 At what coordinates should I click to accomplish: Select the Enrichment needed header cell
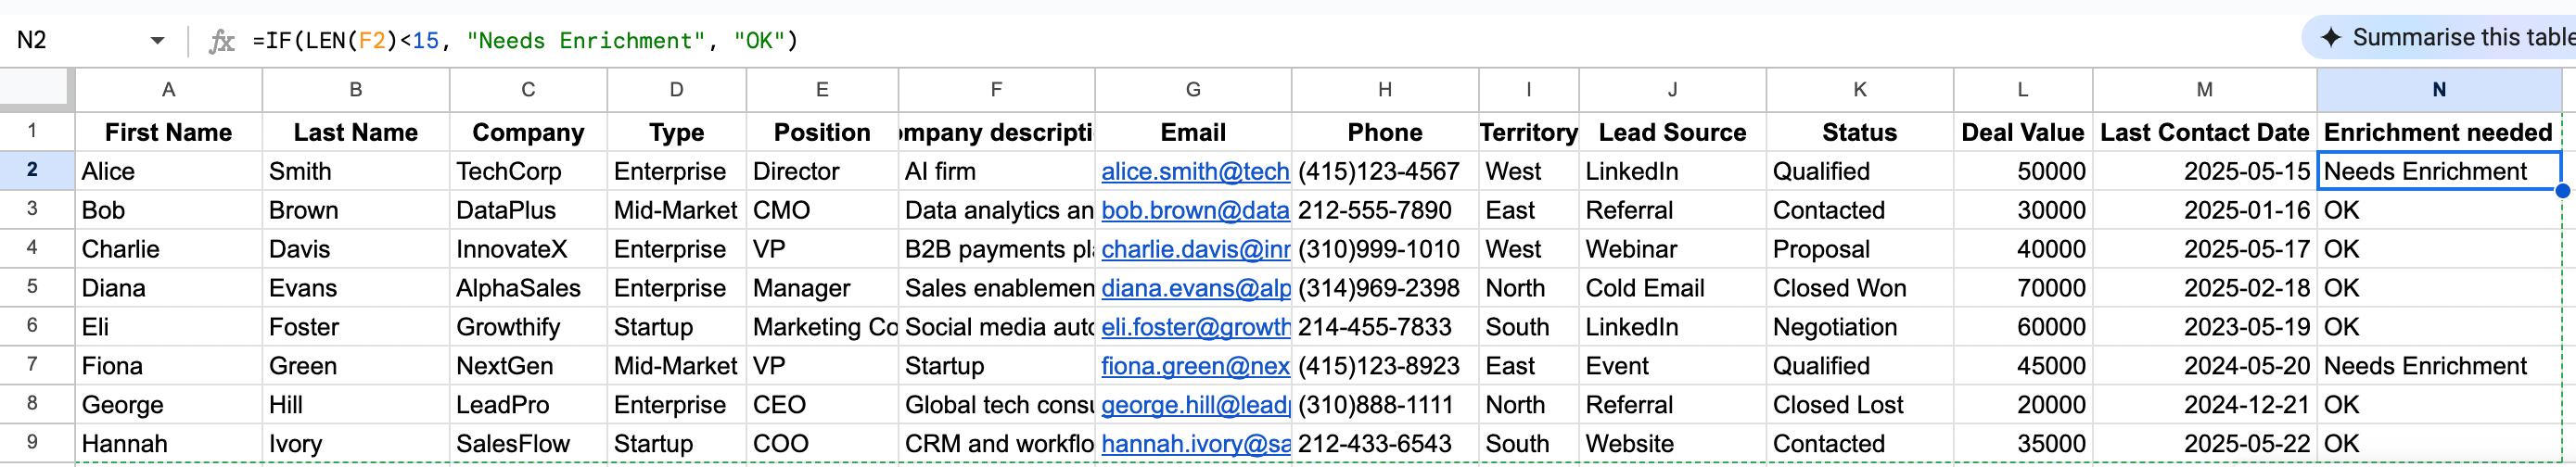2438,133
